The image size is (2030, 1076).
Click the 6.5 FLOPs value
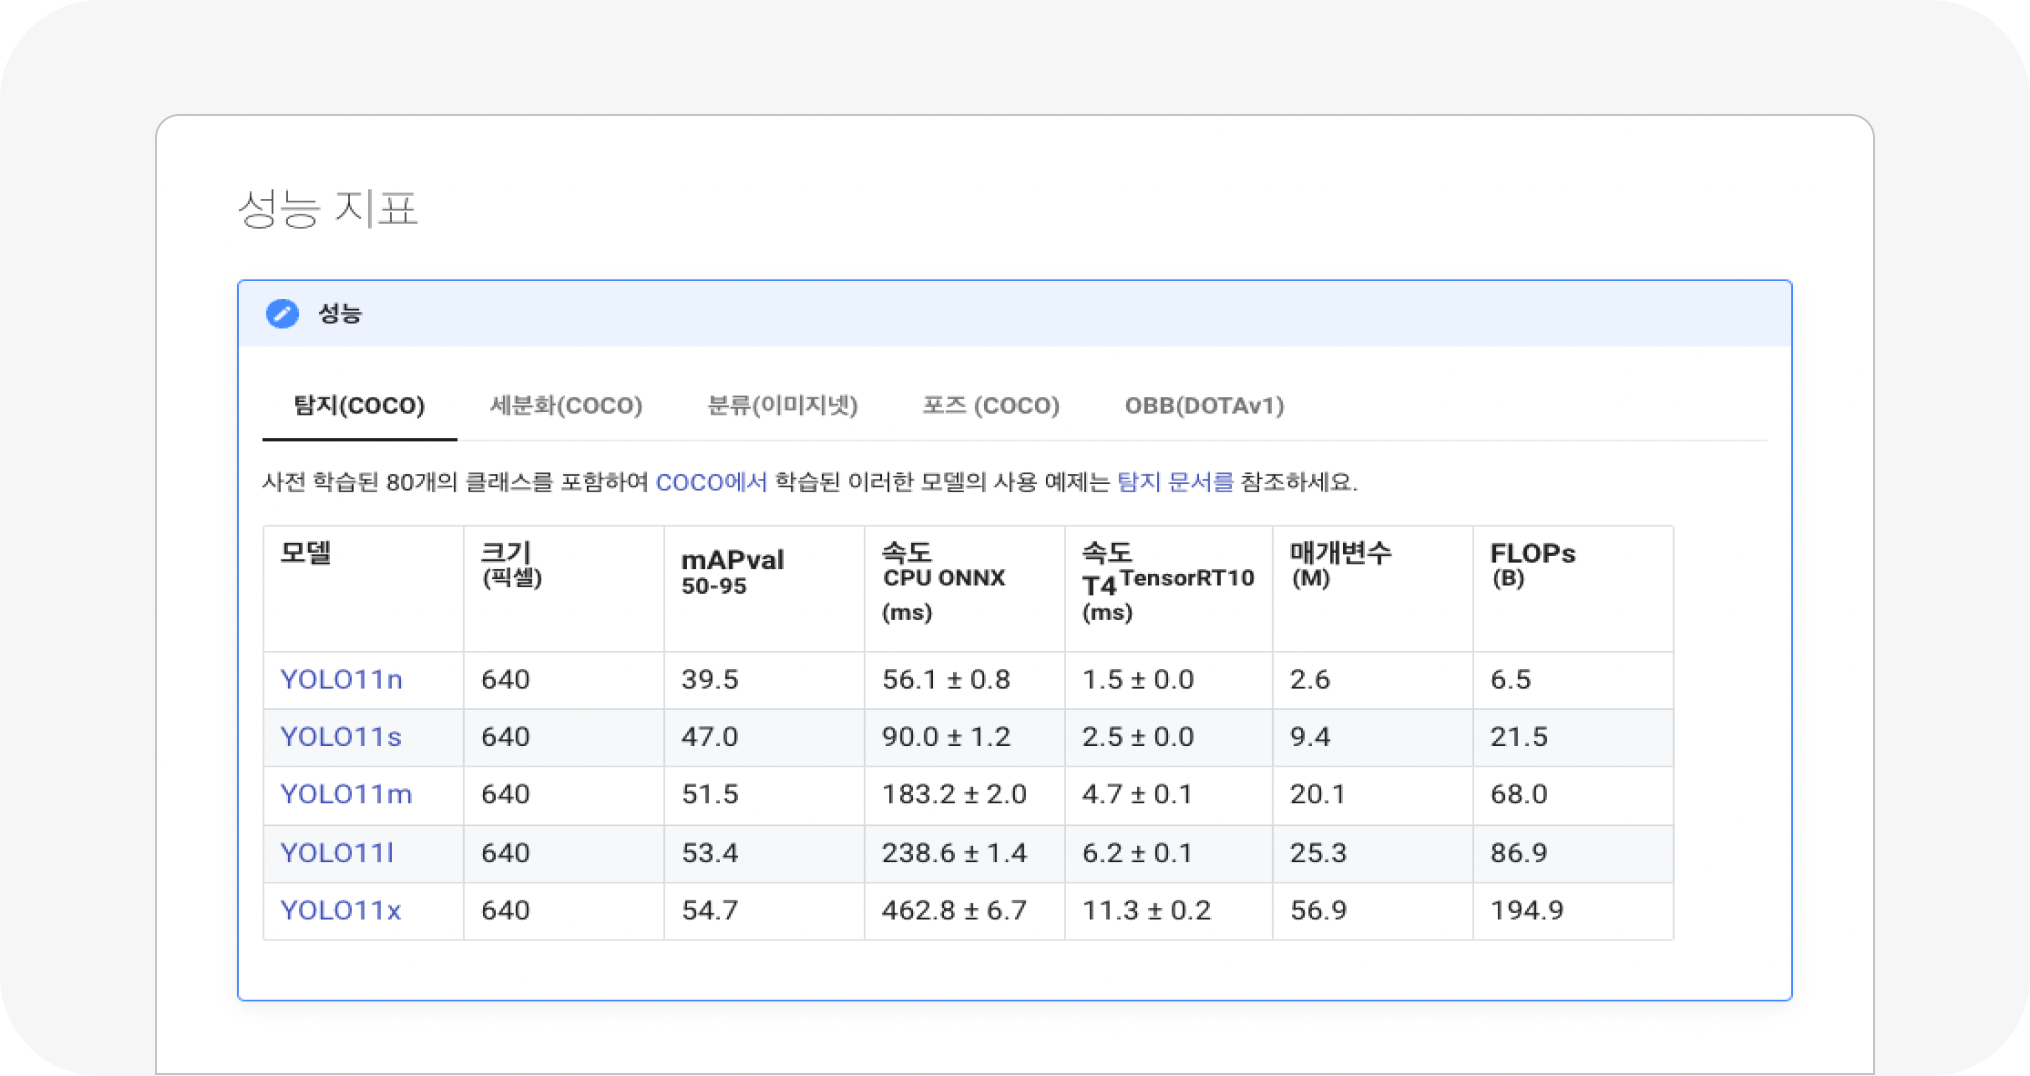(1511, 680)
